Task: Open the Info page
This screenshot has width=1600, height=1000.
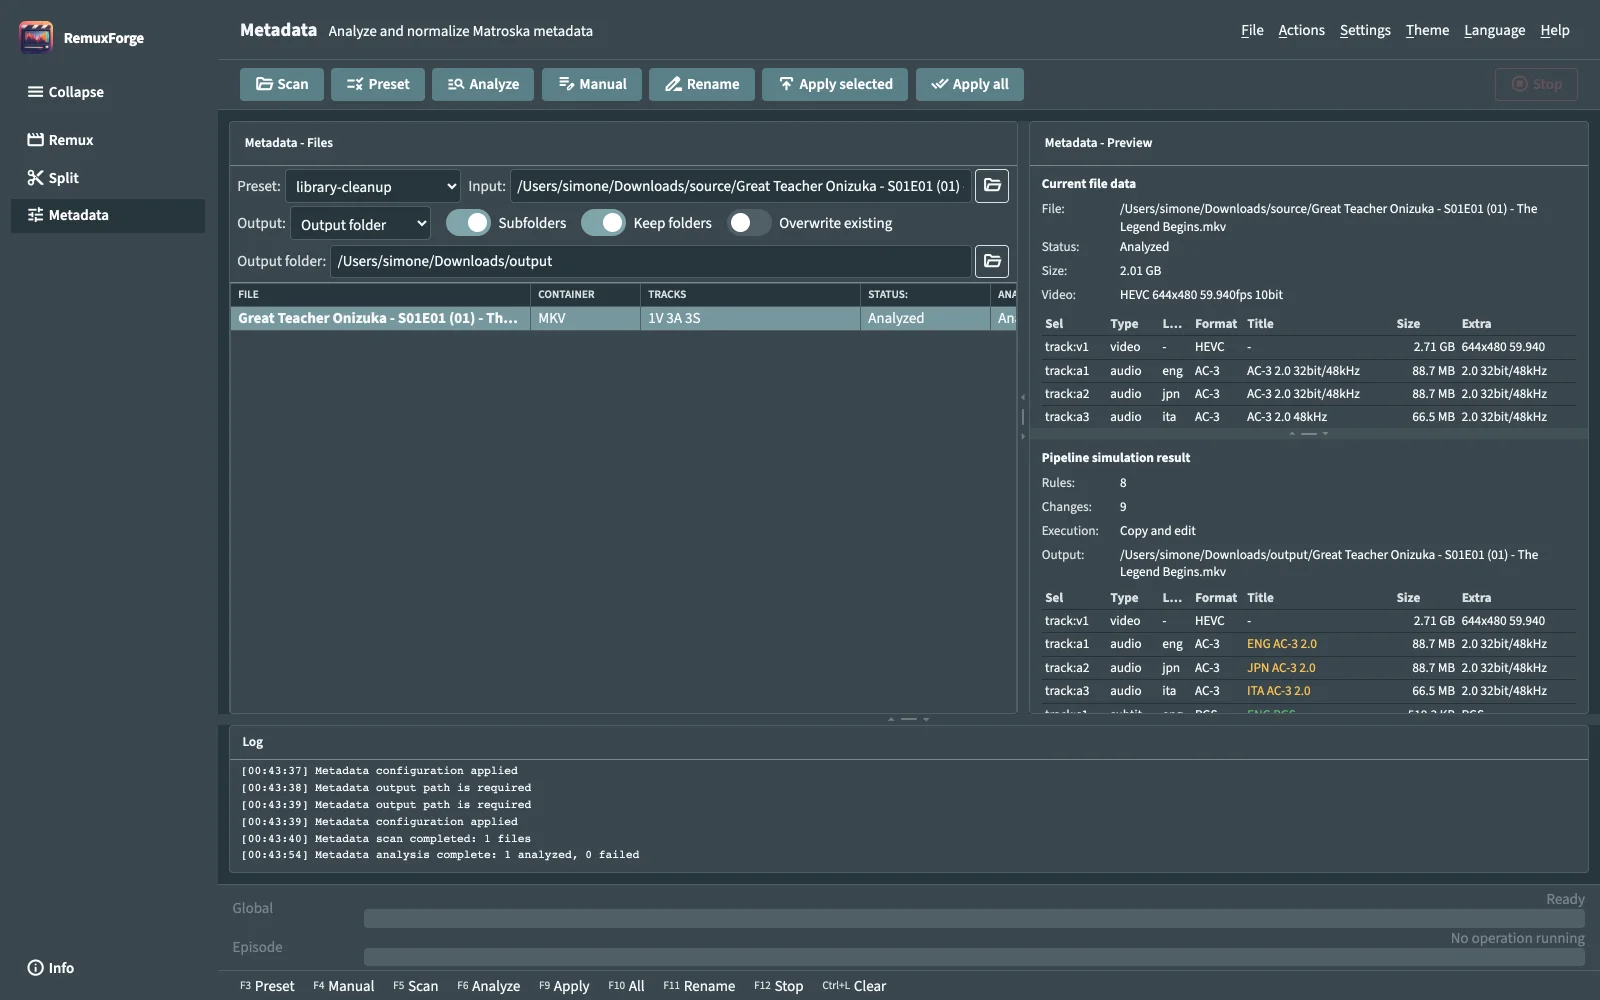Action: (51, 968)
